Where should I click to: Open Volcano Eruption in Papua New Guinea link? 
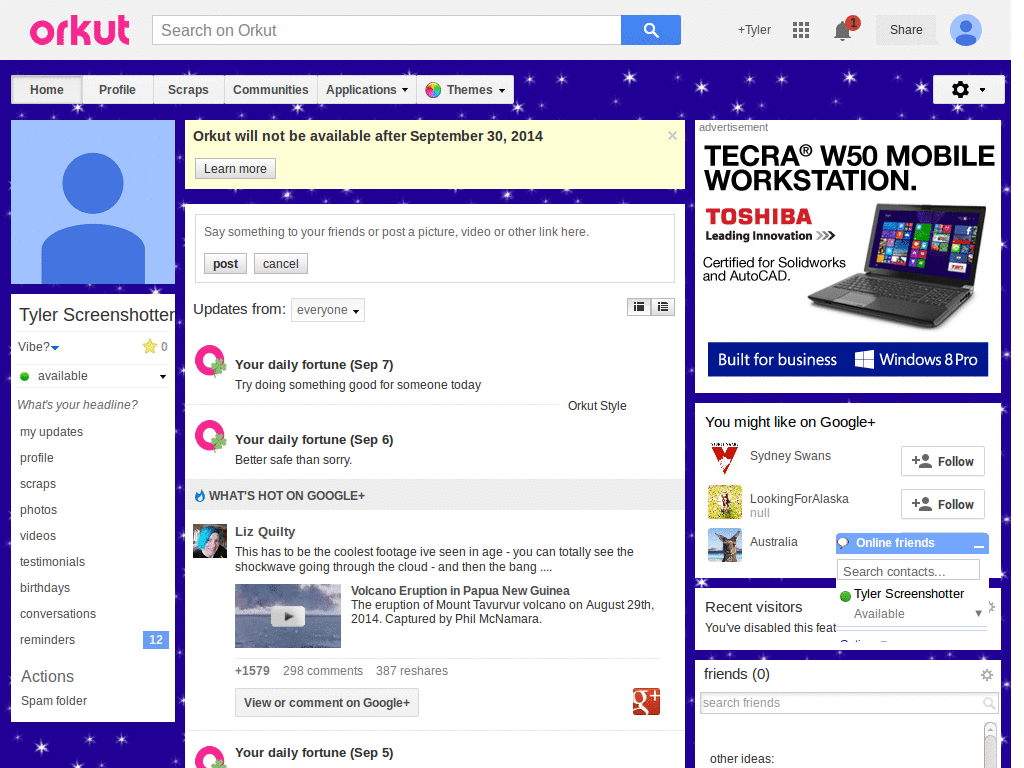[460, 590]
